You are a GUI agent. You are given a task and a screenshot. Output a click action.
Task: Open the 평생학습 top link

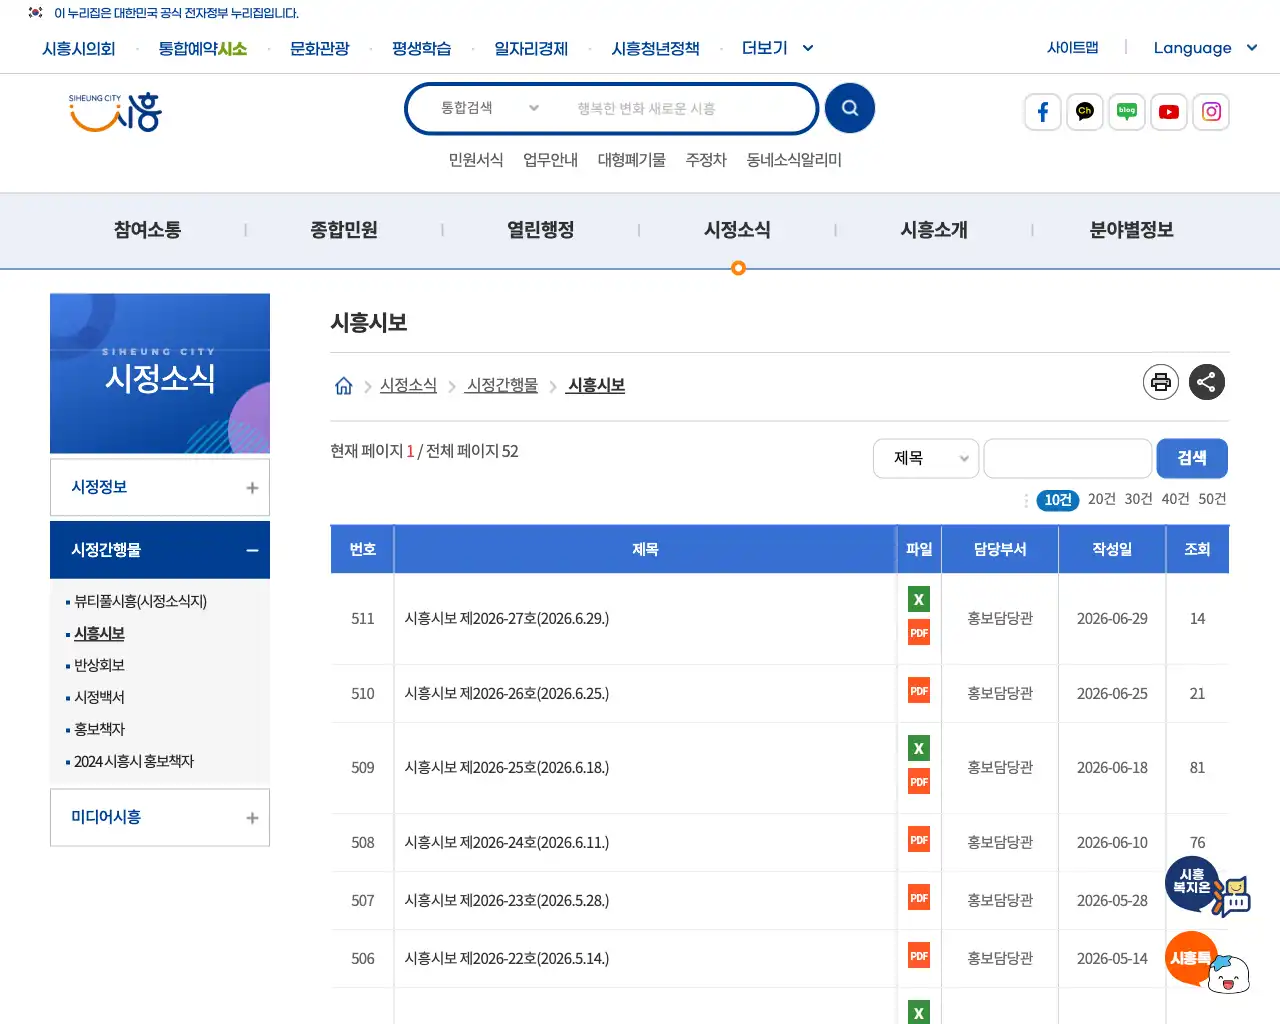[422, 48]
